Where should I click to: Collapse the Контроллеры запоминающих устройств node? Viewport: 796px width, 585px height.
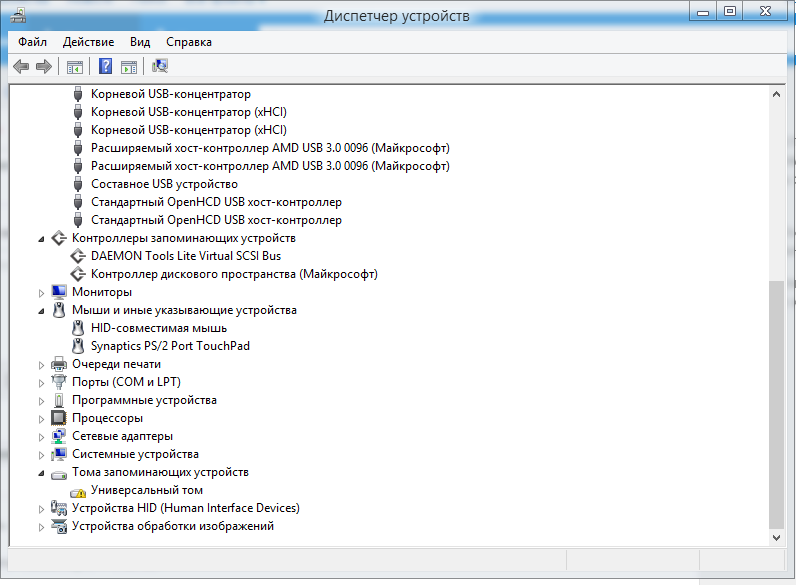(x=41, y=239)
